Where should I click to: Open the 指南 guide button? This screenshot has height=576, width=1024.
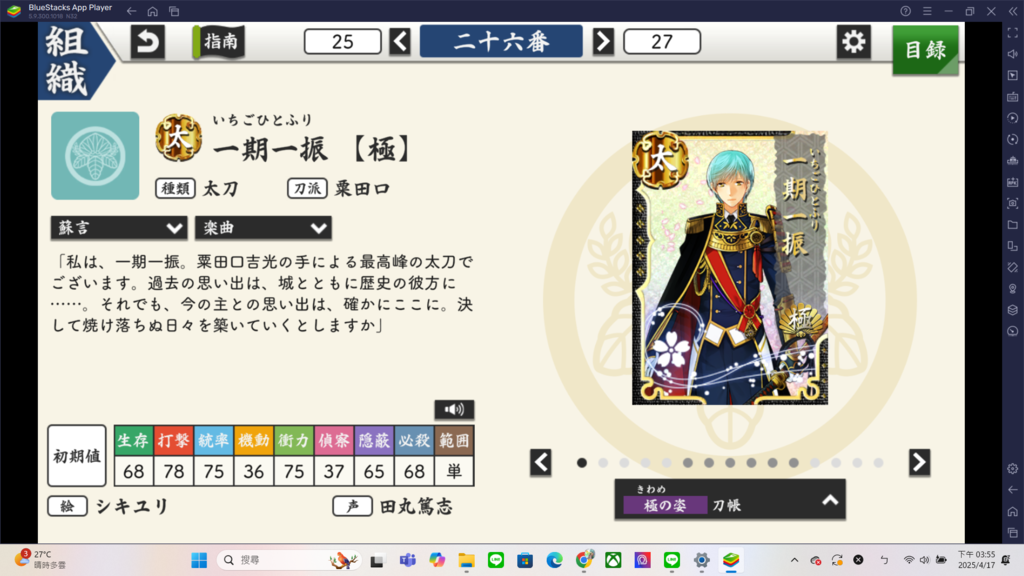click(x=219, y=42)
